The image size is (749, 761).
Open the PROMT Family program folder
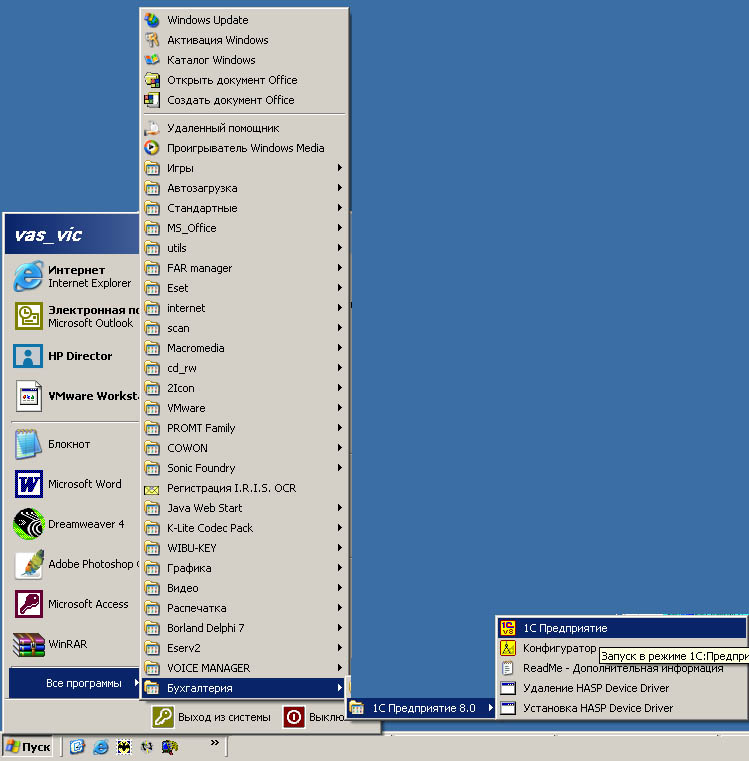tap(244, 428)
